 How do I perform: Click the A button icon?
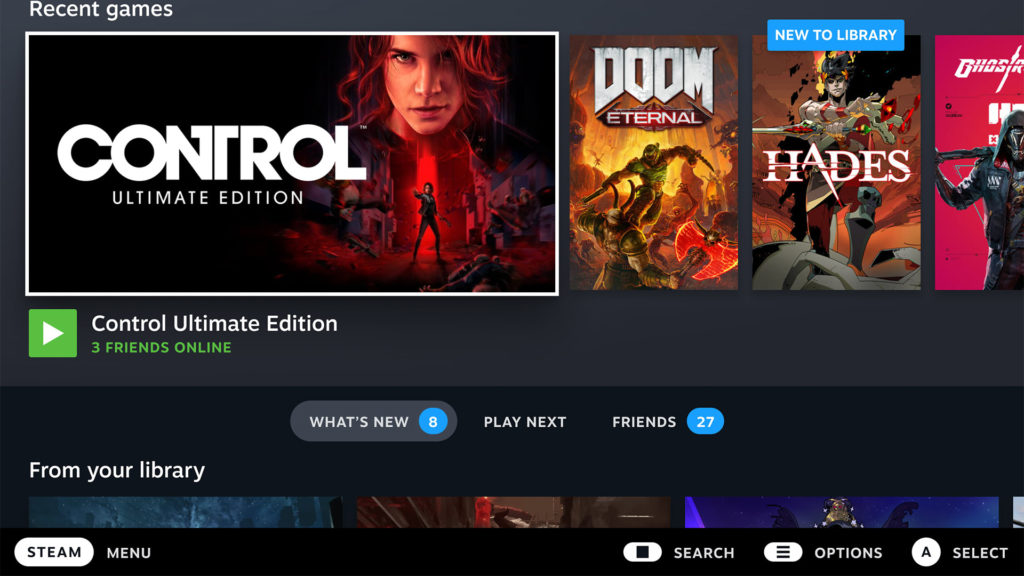pyautogui.click(x=926, y=552)
